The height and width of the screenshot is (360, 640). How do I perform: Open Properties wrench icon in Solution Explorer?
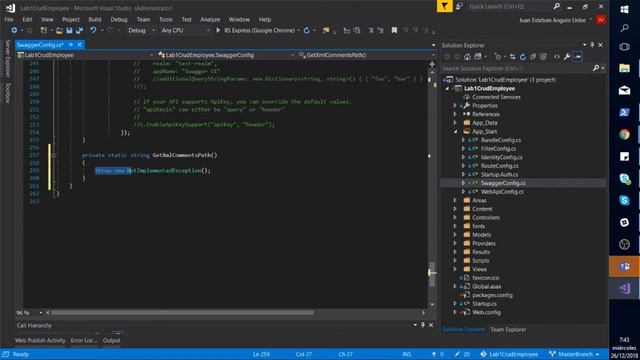tap(567, 57)
